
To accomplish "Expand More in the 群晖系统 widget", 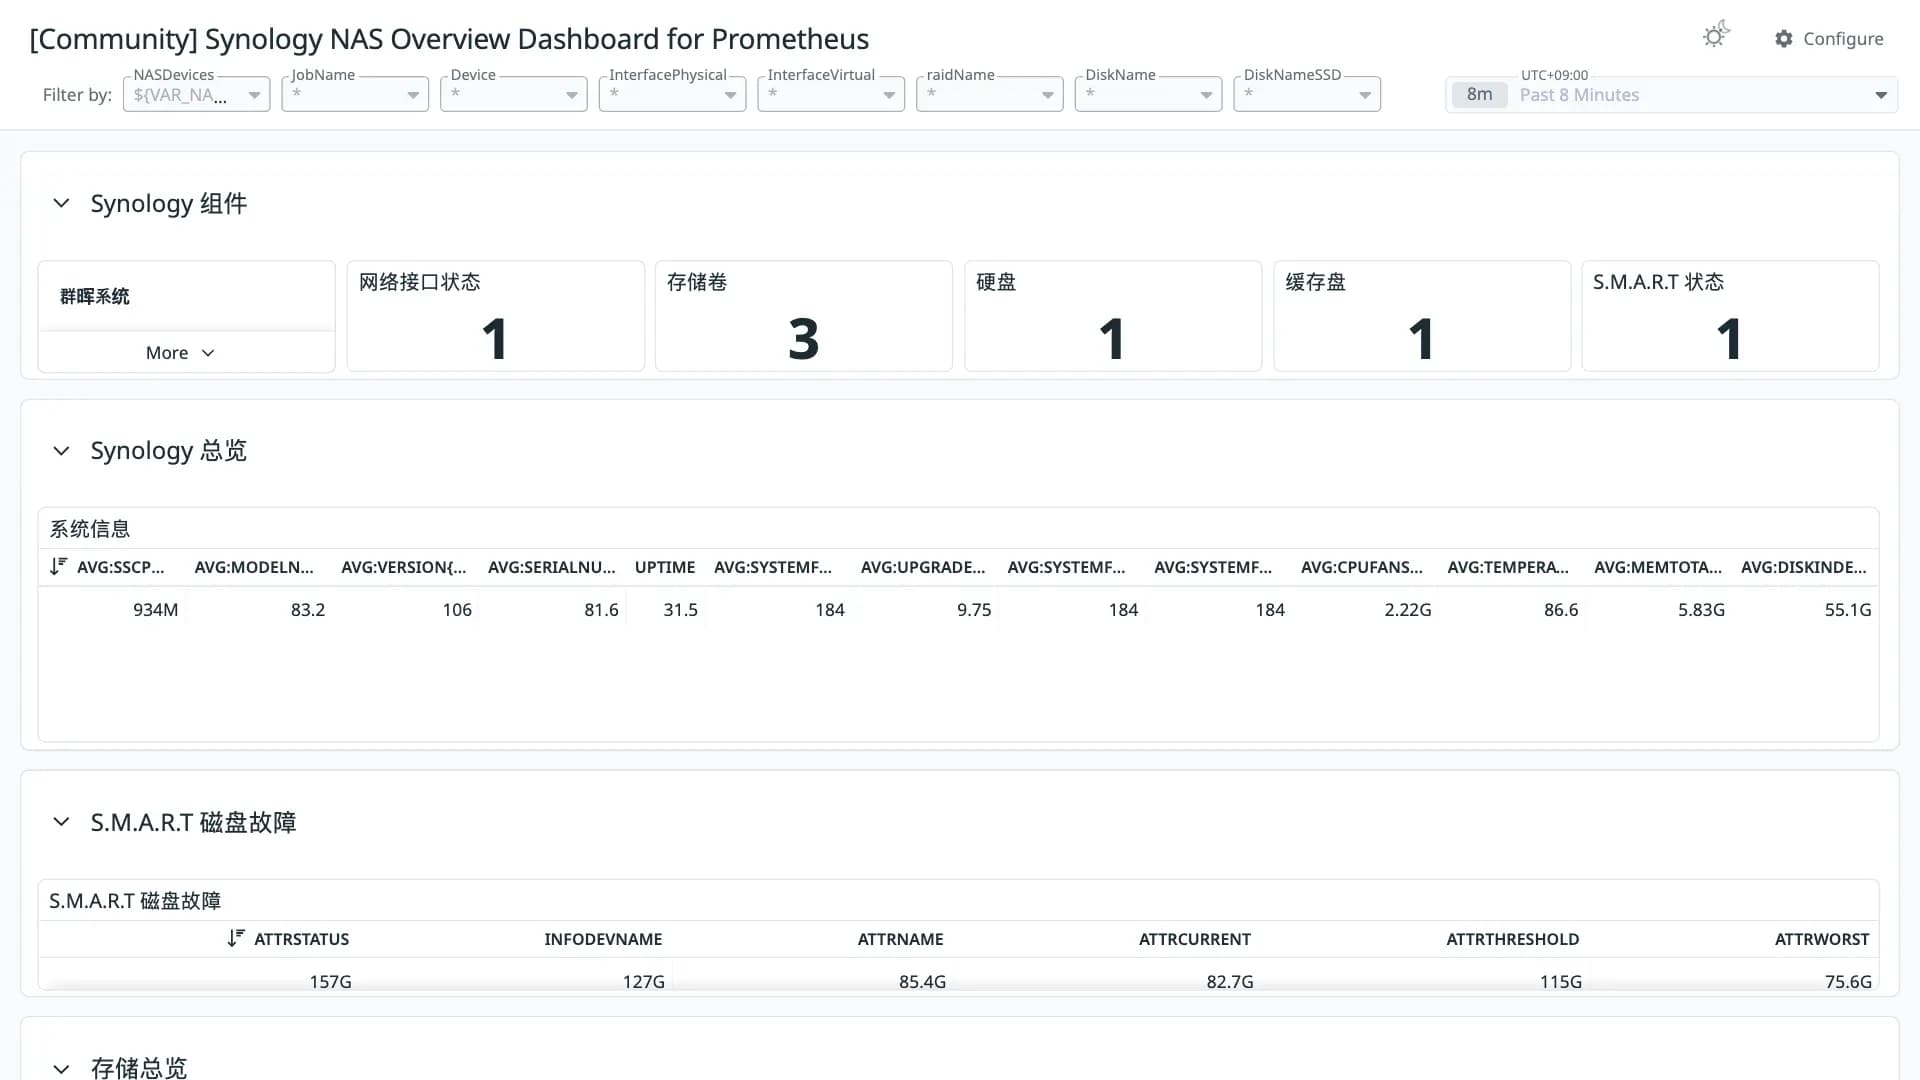I will [180, 352].
